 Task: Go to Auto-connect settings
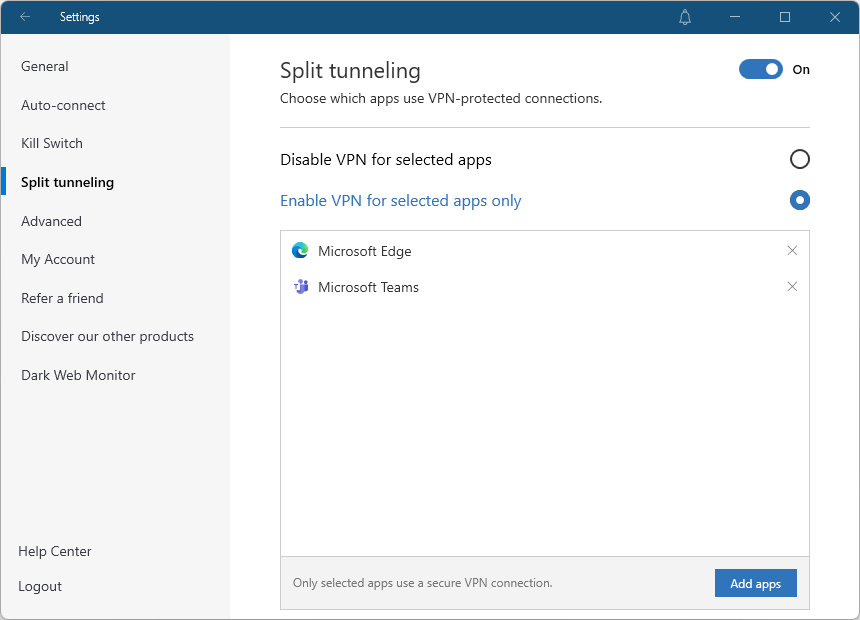[63, 105]
